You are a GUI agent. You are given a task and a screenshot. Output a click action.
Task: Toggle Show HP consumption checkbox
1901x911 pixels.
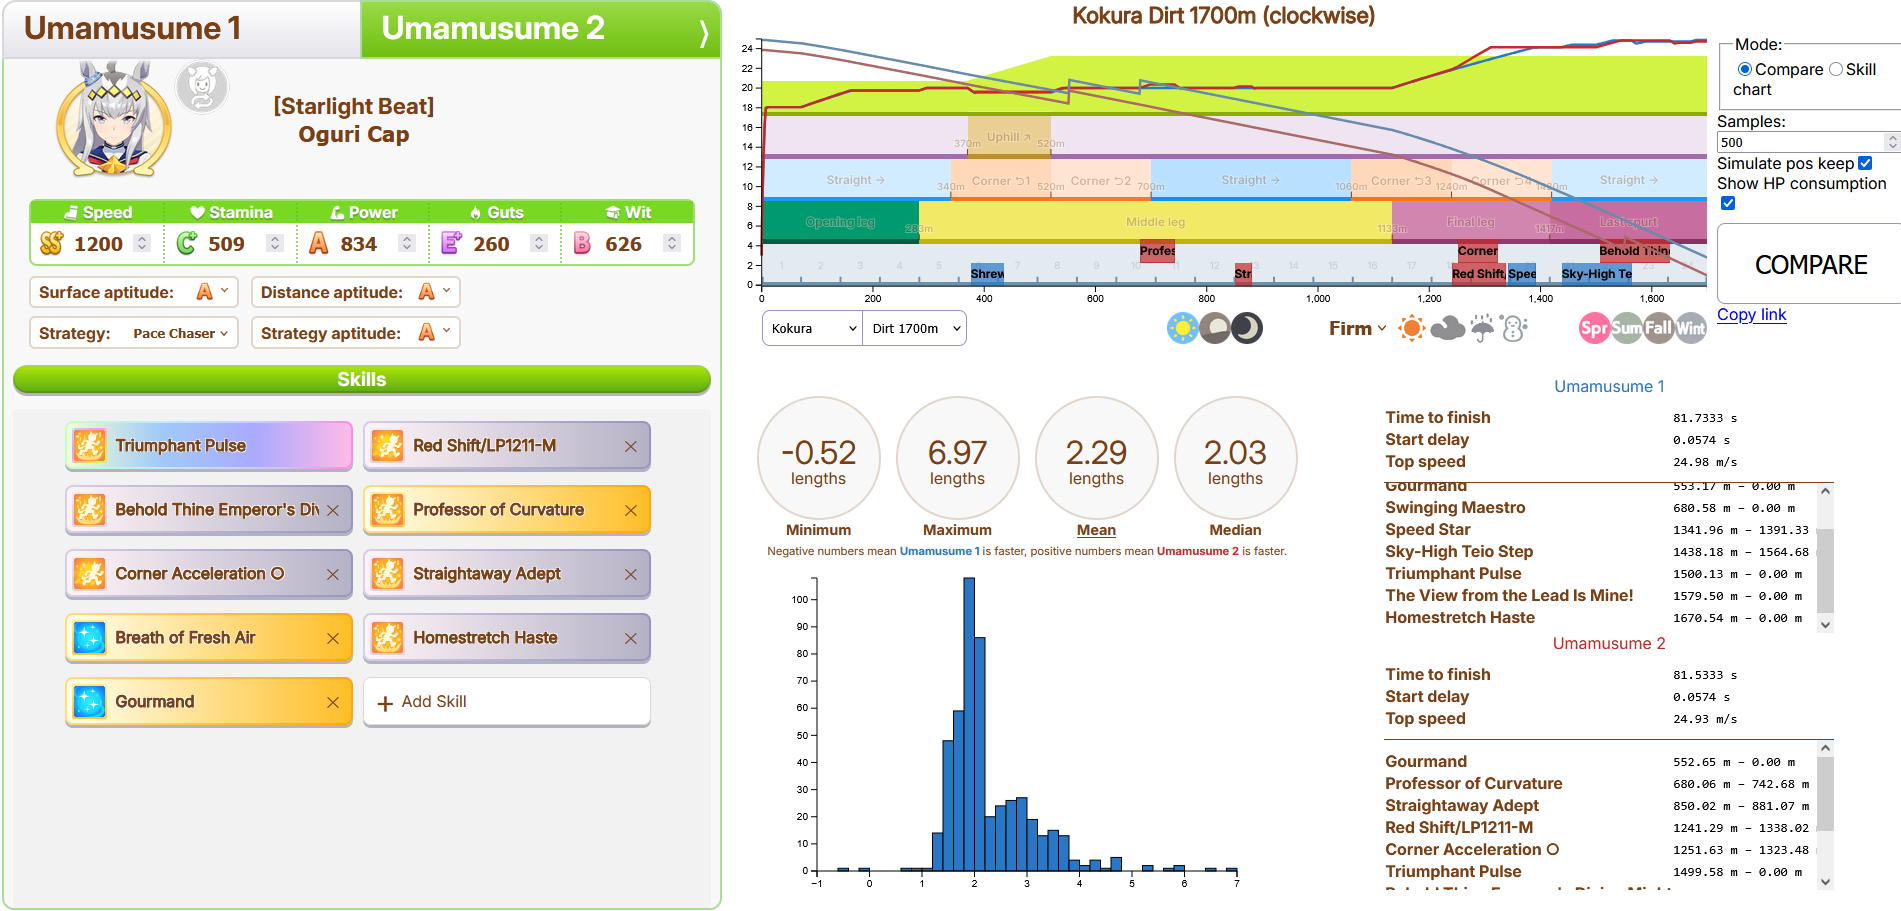[1728, 203]
